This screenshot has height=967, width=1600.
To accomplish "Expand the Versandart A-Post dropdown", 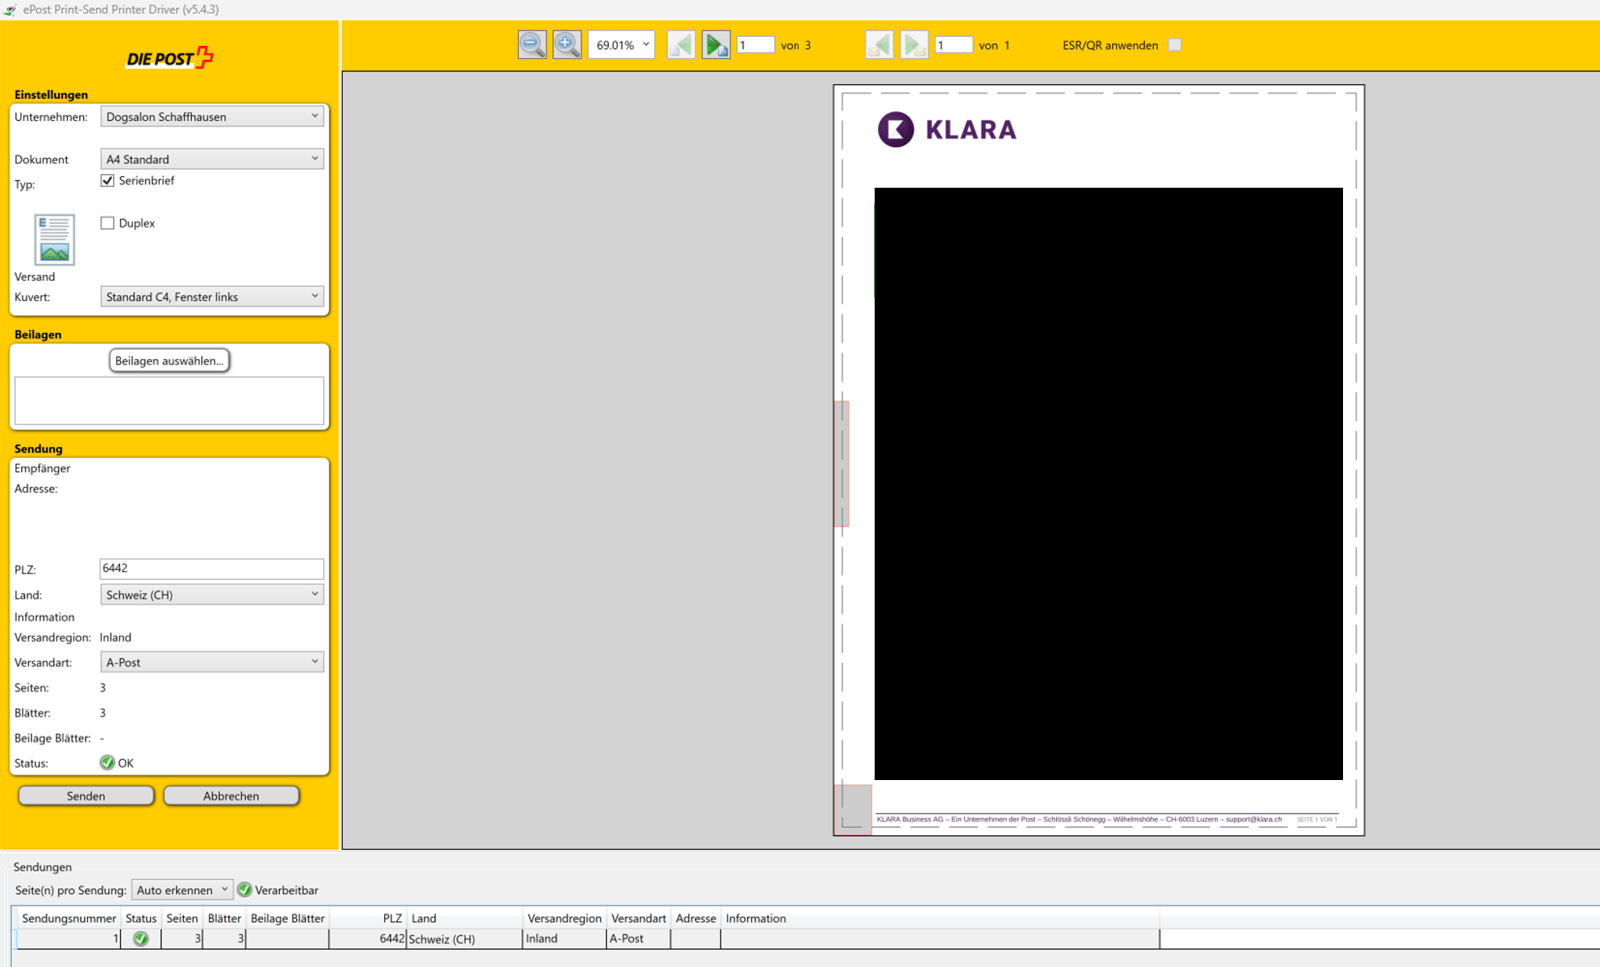I will [212, 662].
